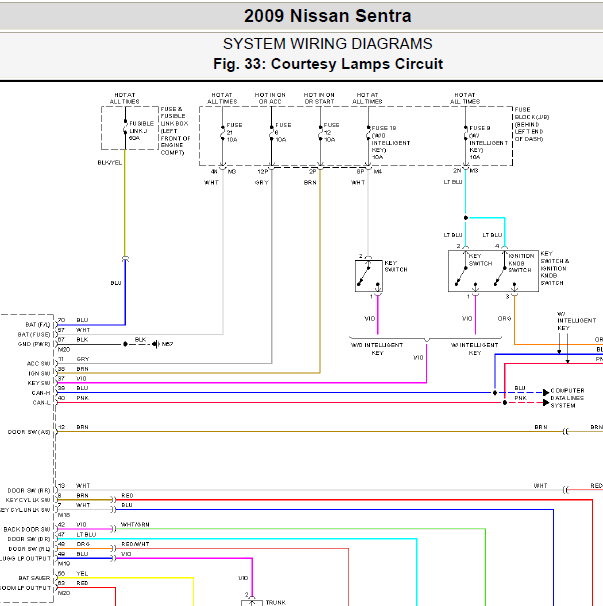
Task: Select the "WHT/GRN" wire color label
Action: coord(135,524)
